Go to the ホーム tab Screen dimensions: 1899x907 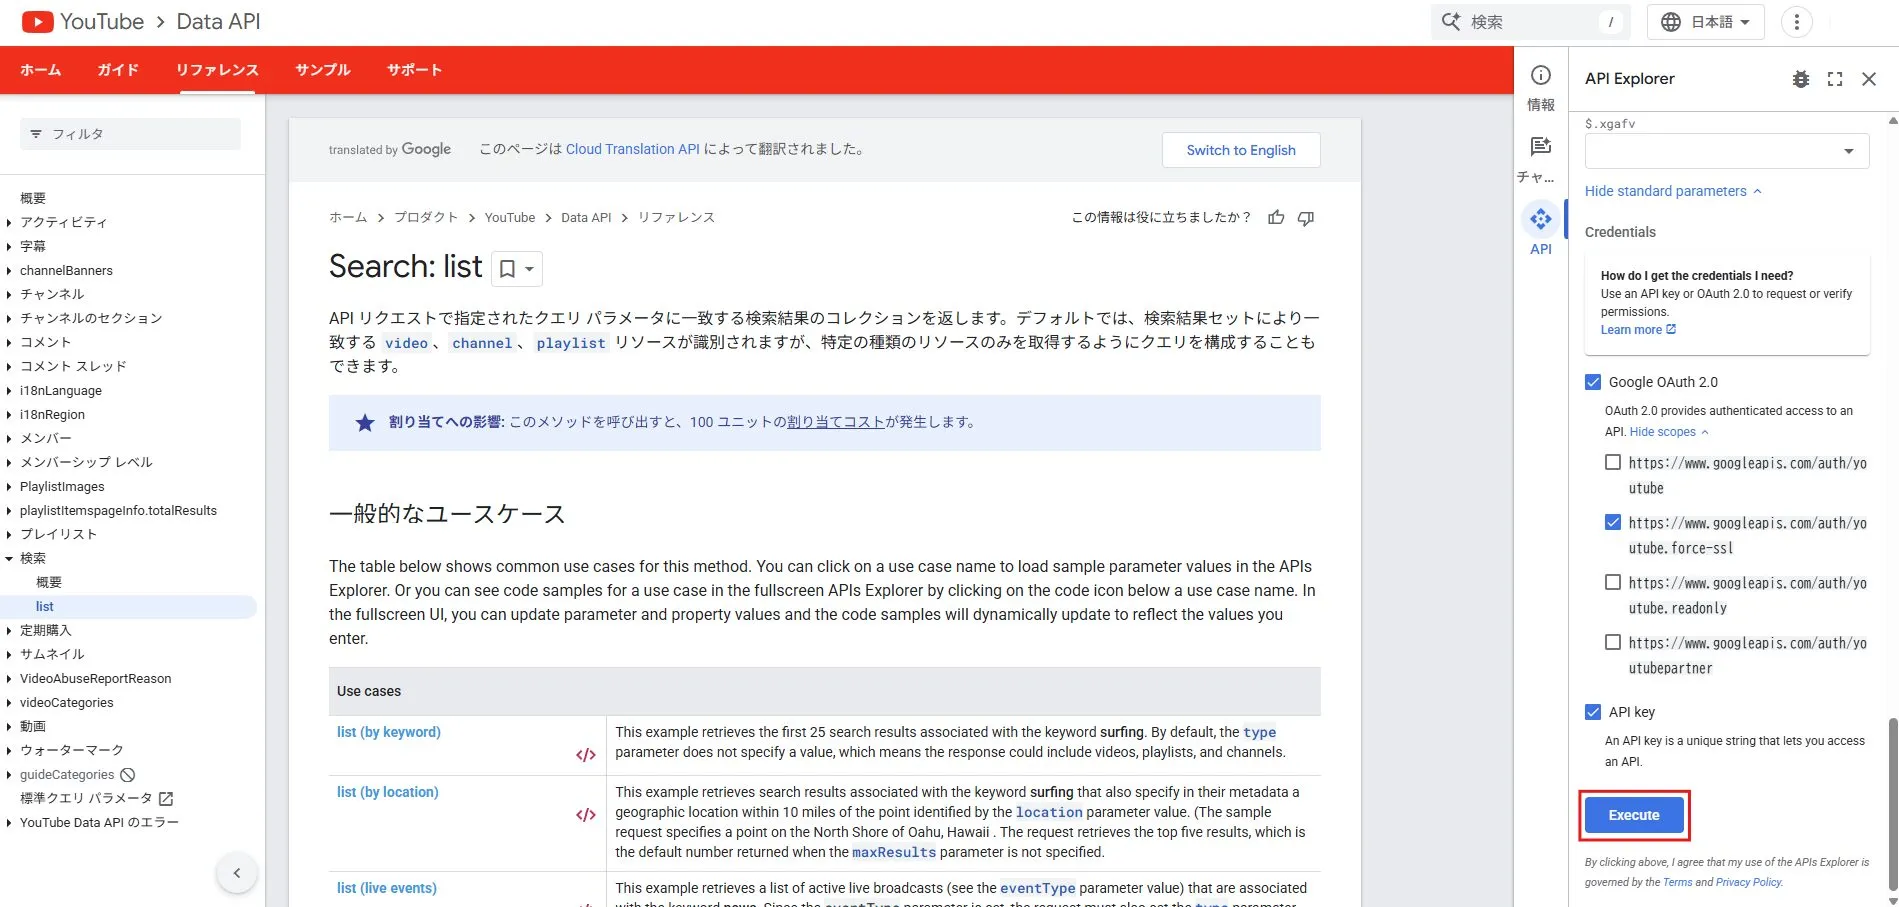[x=41, y=70]
